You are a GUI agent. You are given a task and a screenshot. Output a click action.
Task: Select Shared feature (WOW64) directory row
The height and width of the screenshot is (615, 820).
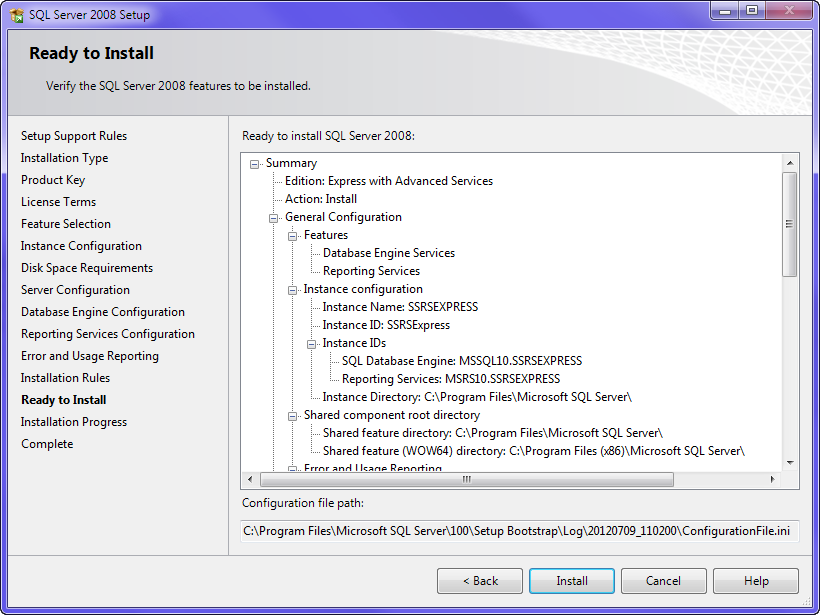pos(533,451)
